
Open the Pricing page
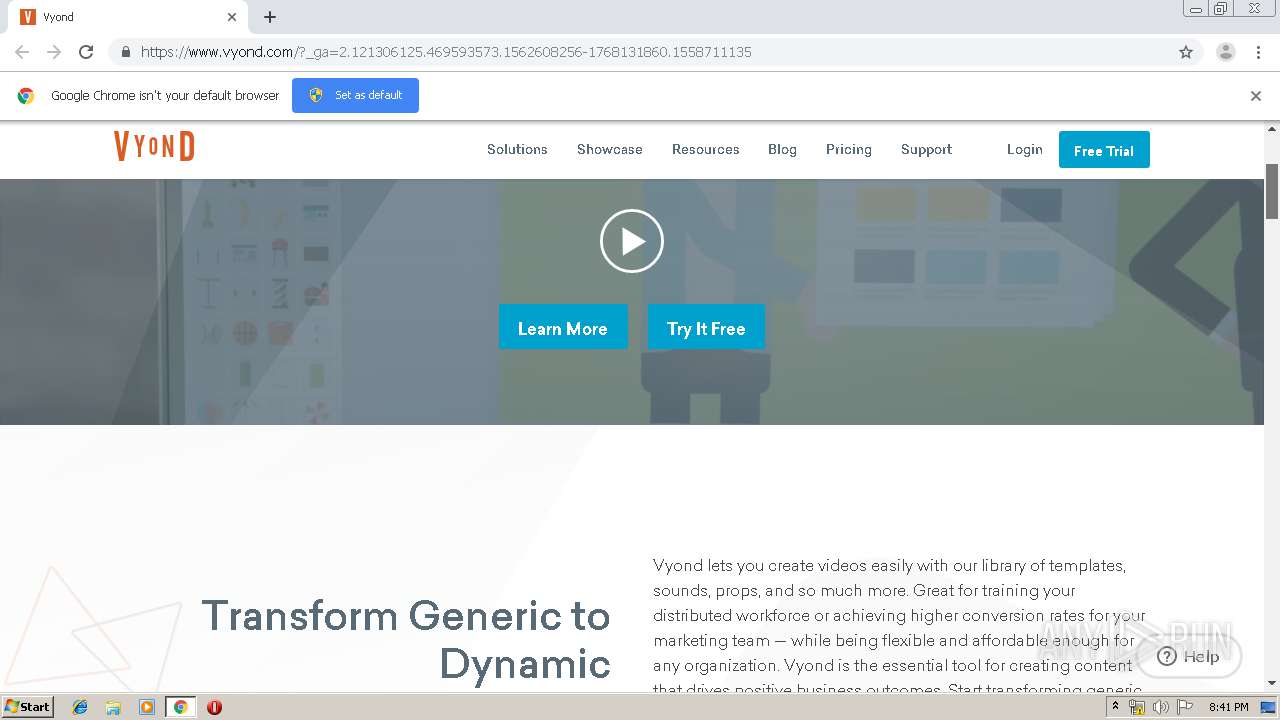tap(848, 149)
